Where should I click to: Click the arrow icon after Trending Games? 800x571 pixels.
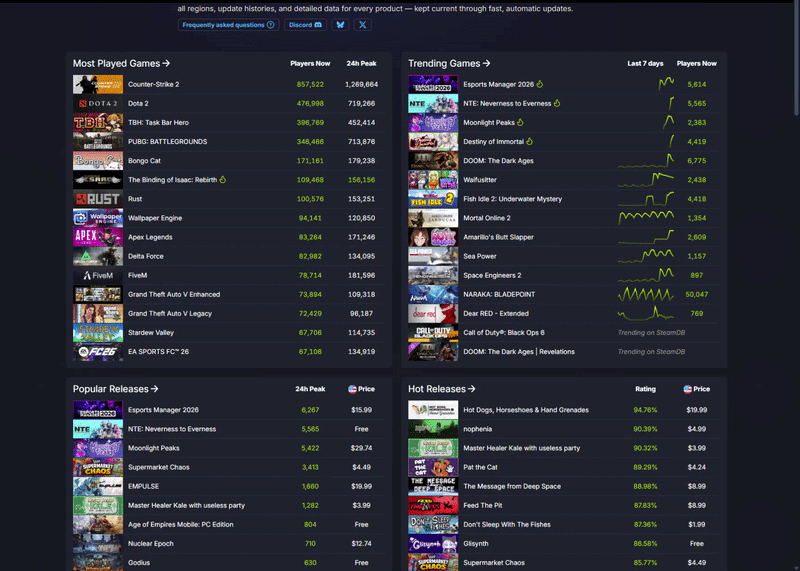click(486, 63)
